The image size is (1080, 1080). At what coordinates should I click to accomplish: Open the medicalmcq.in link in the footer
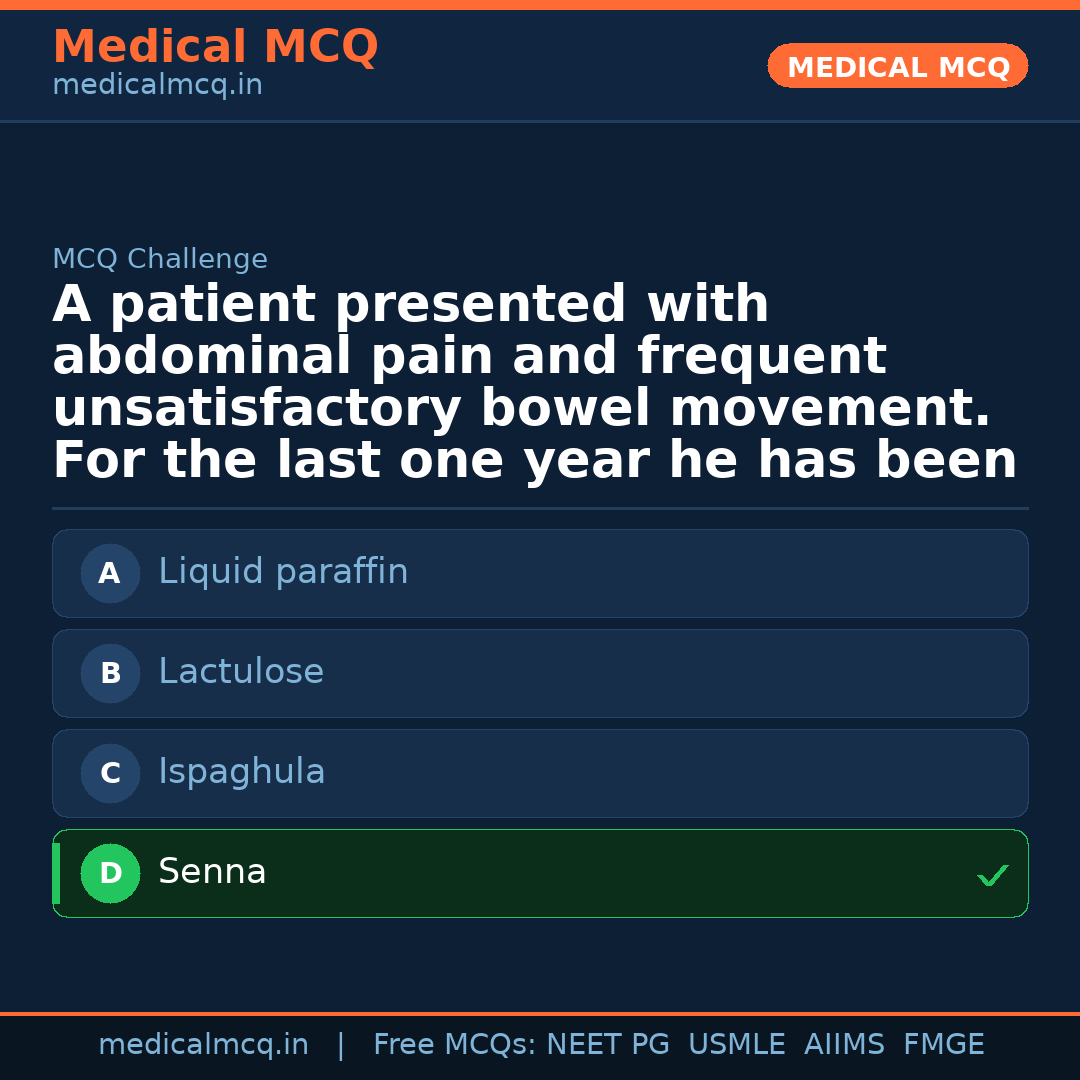203,1045
